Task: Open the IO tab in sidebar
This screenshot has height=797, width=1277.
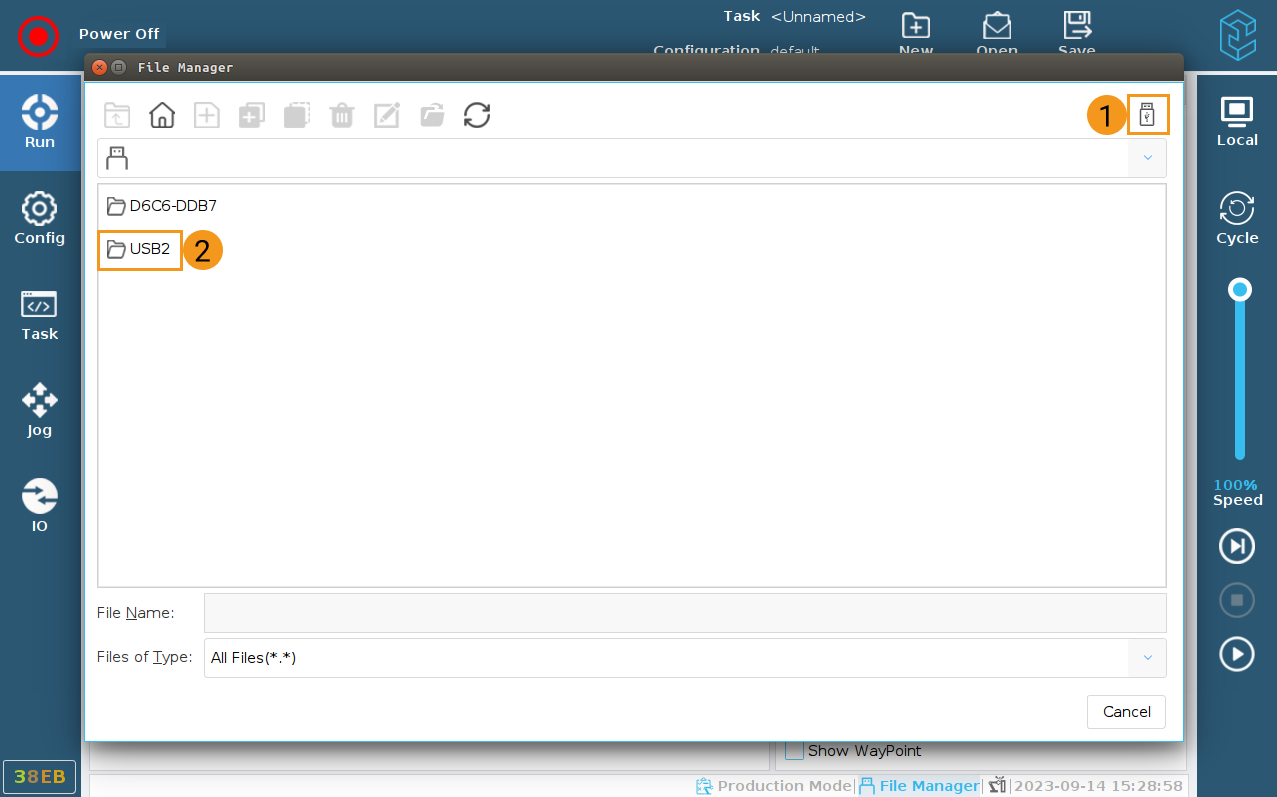Action: pos(40,506)
